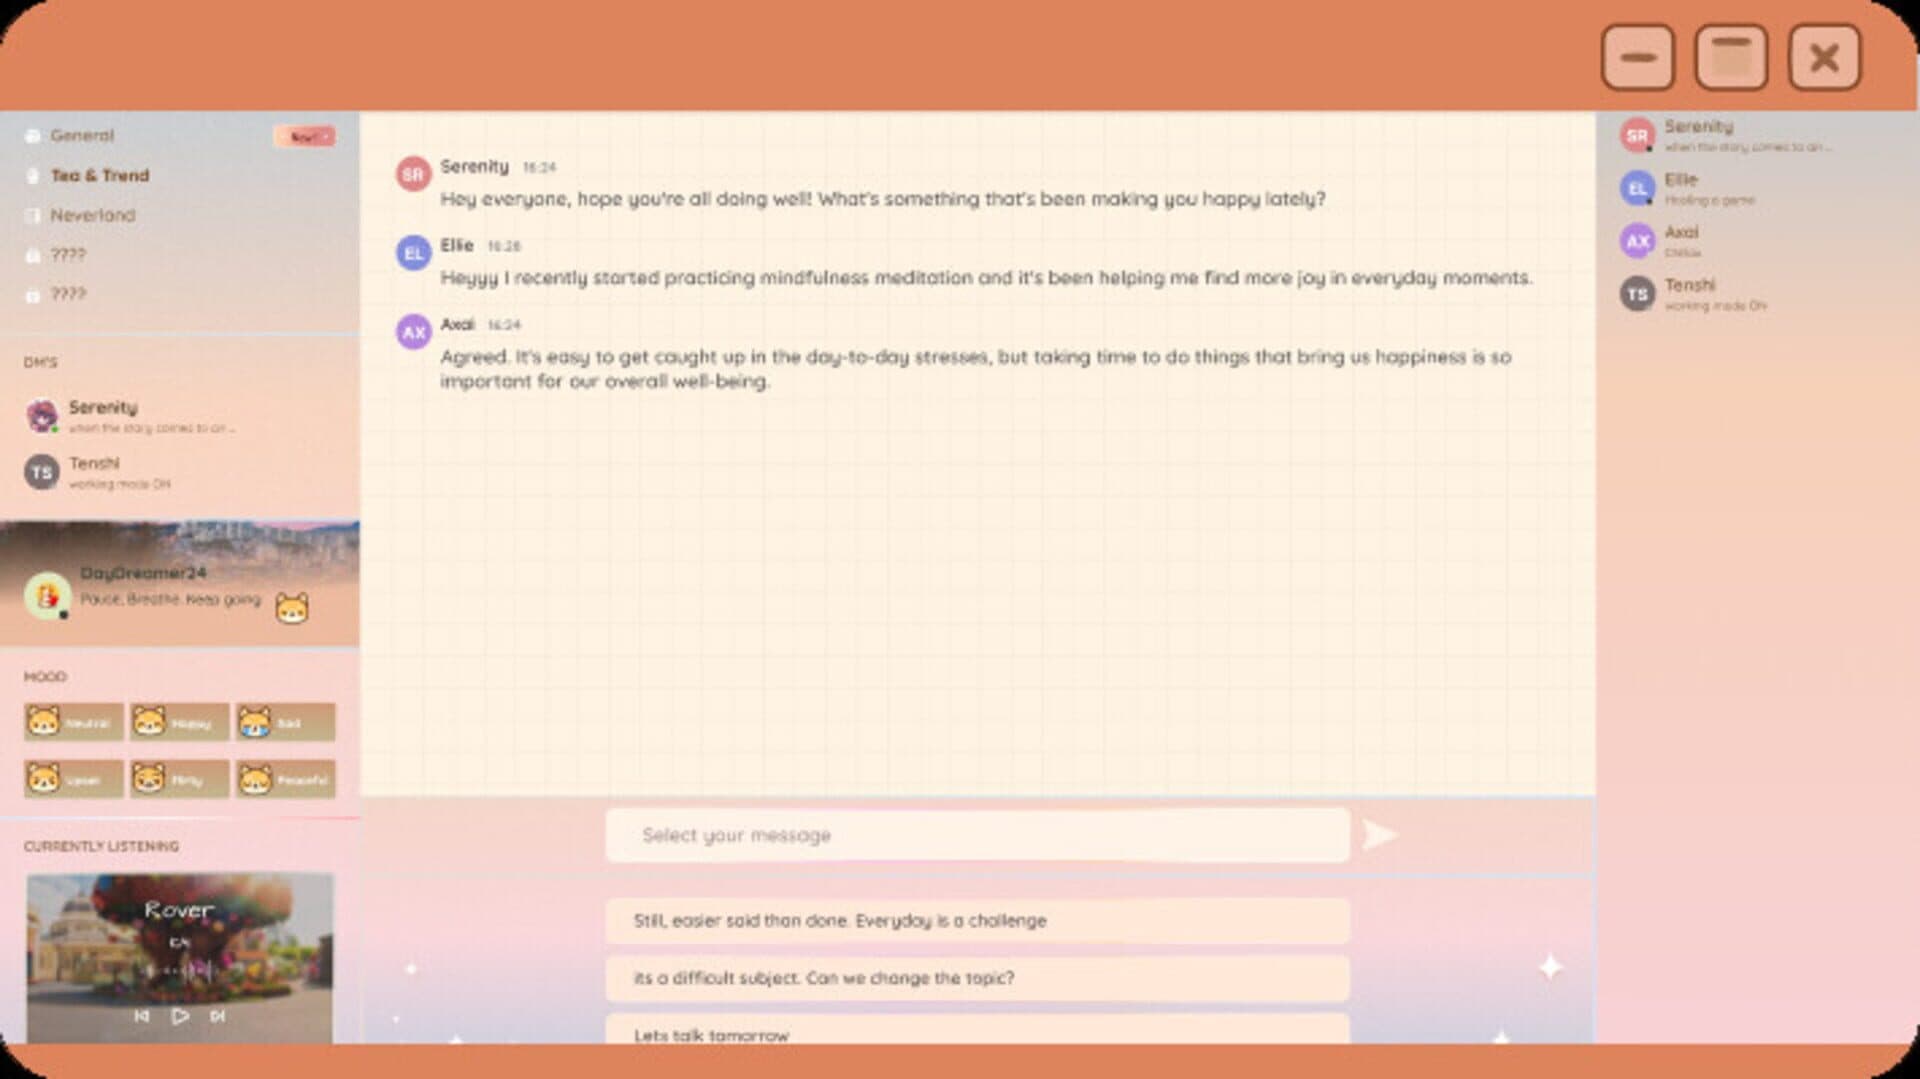Viewport: 1920px width, 1079px height.
Task: Click Axal's 'Agreed' message text
Action: click(976, 369)
